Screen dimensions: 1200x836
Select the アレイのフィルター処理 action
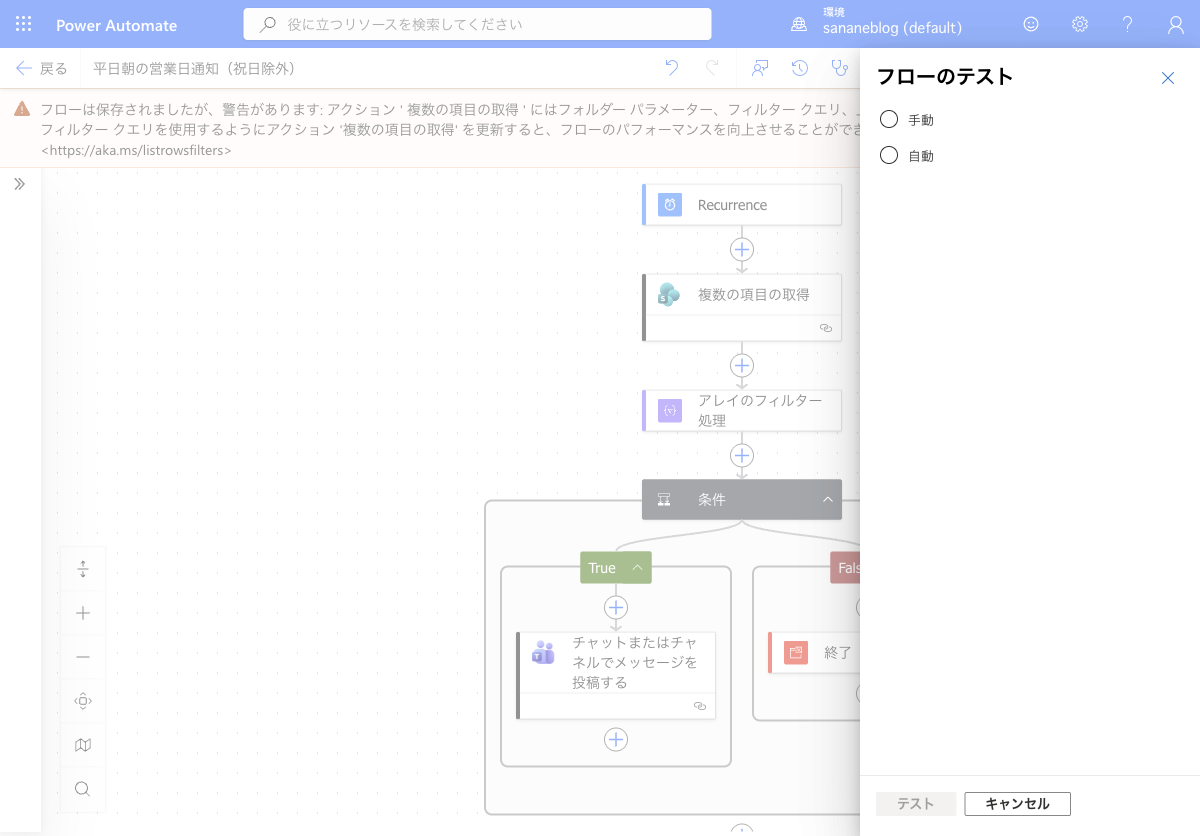coord(741,410)
